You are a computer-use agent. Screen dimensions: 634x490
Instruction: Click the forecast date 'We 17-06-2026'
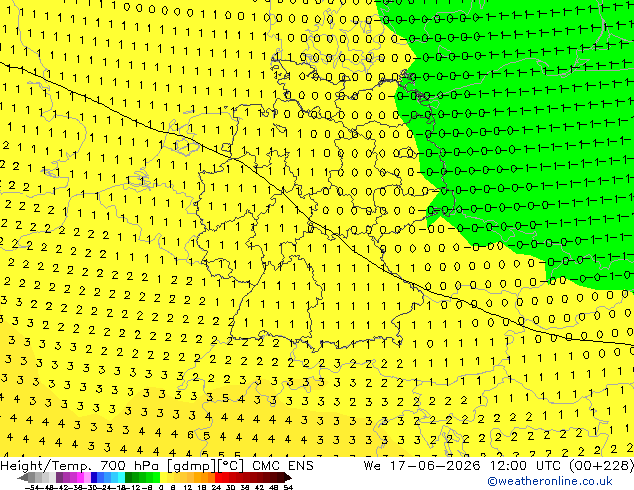click(x=422, y=466)
